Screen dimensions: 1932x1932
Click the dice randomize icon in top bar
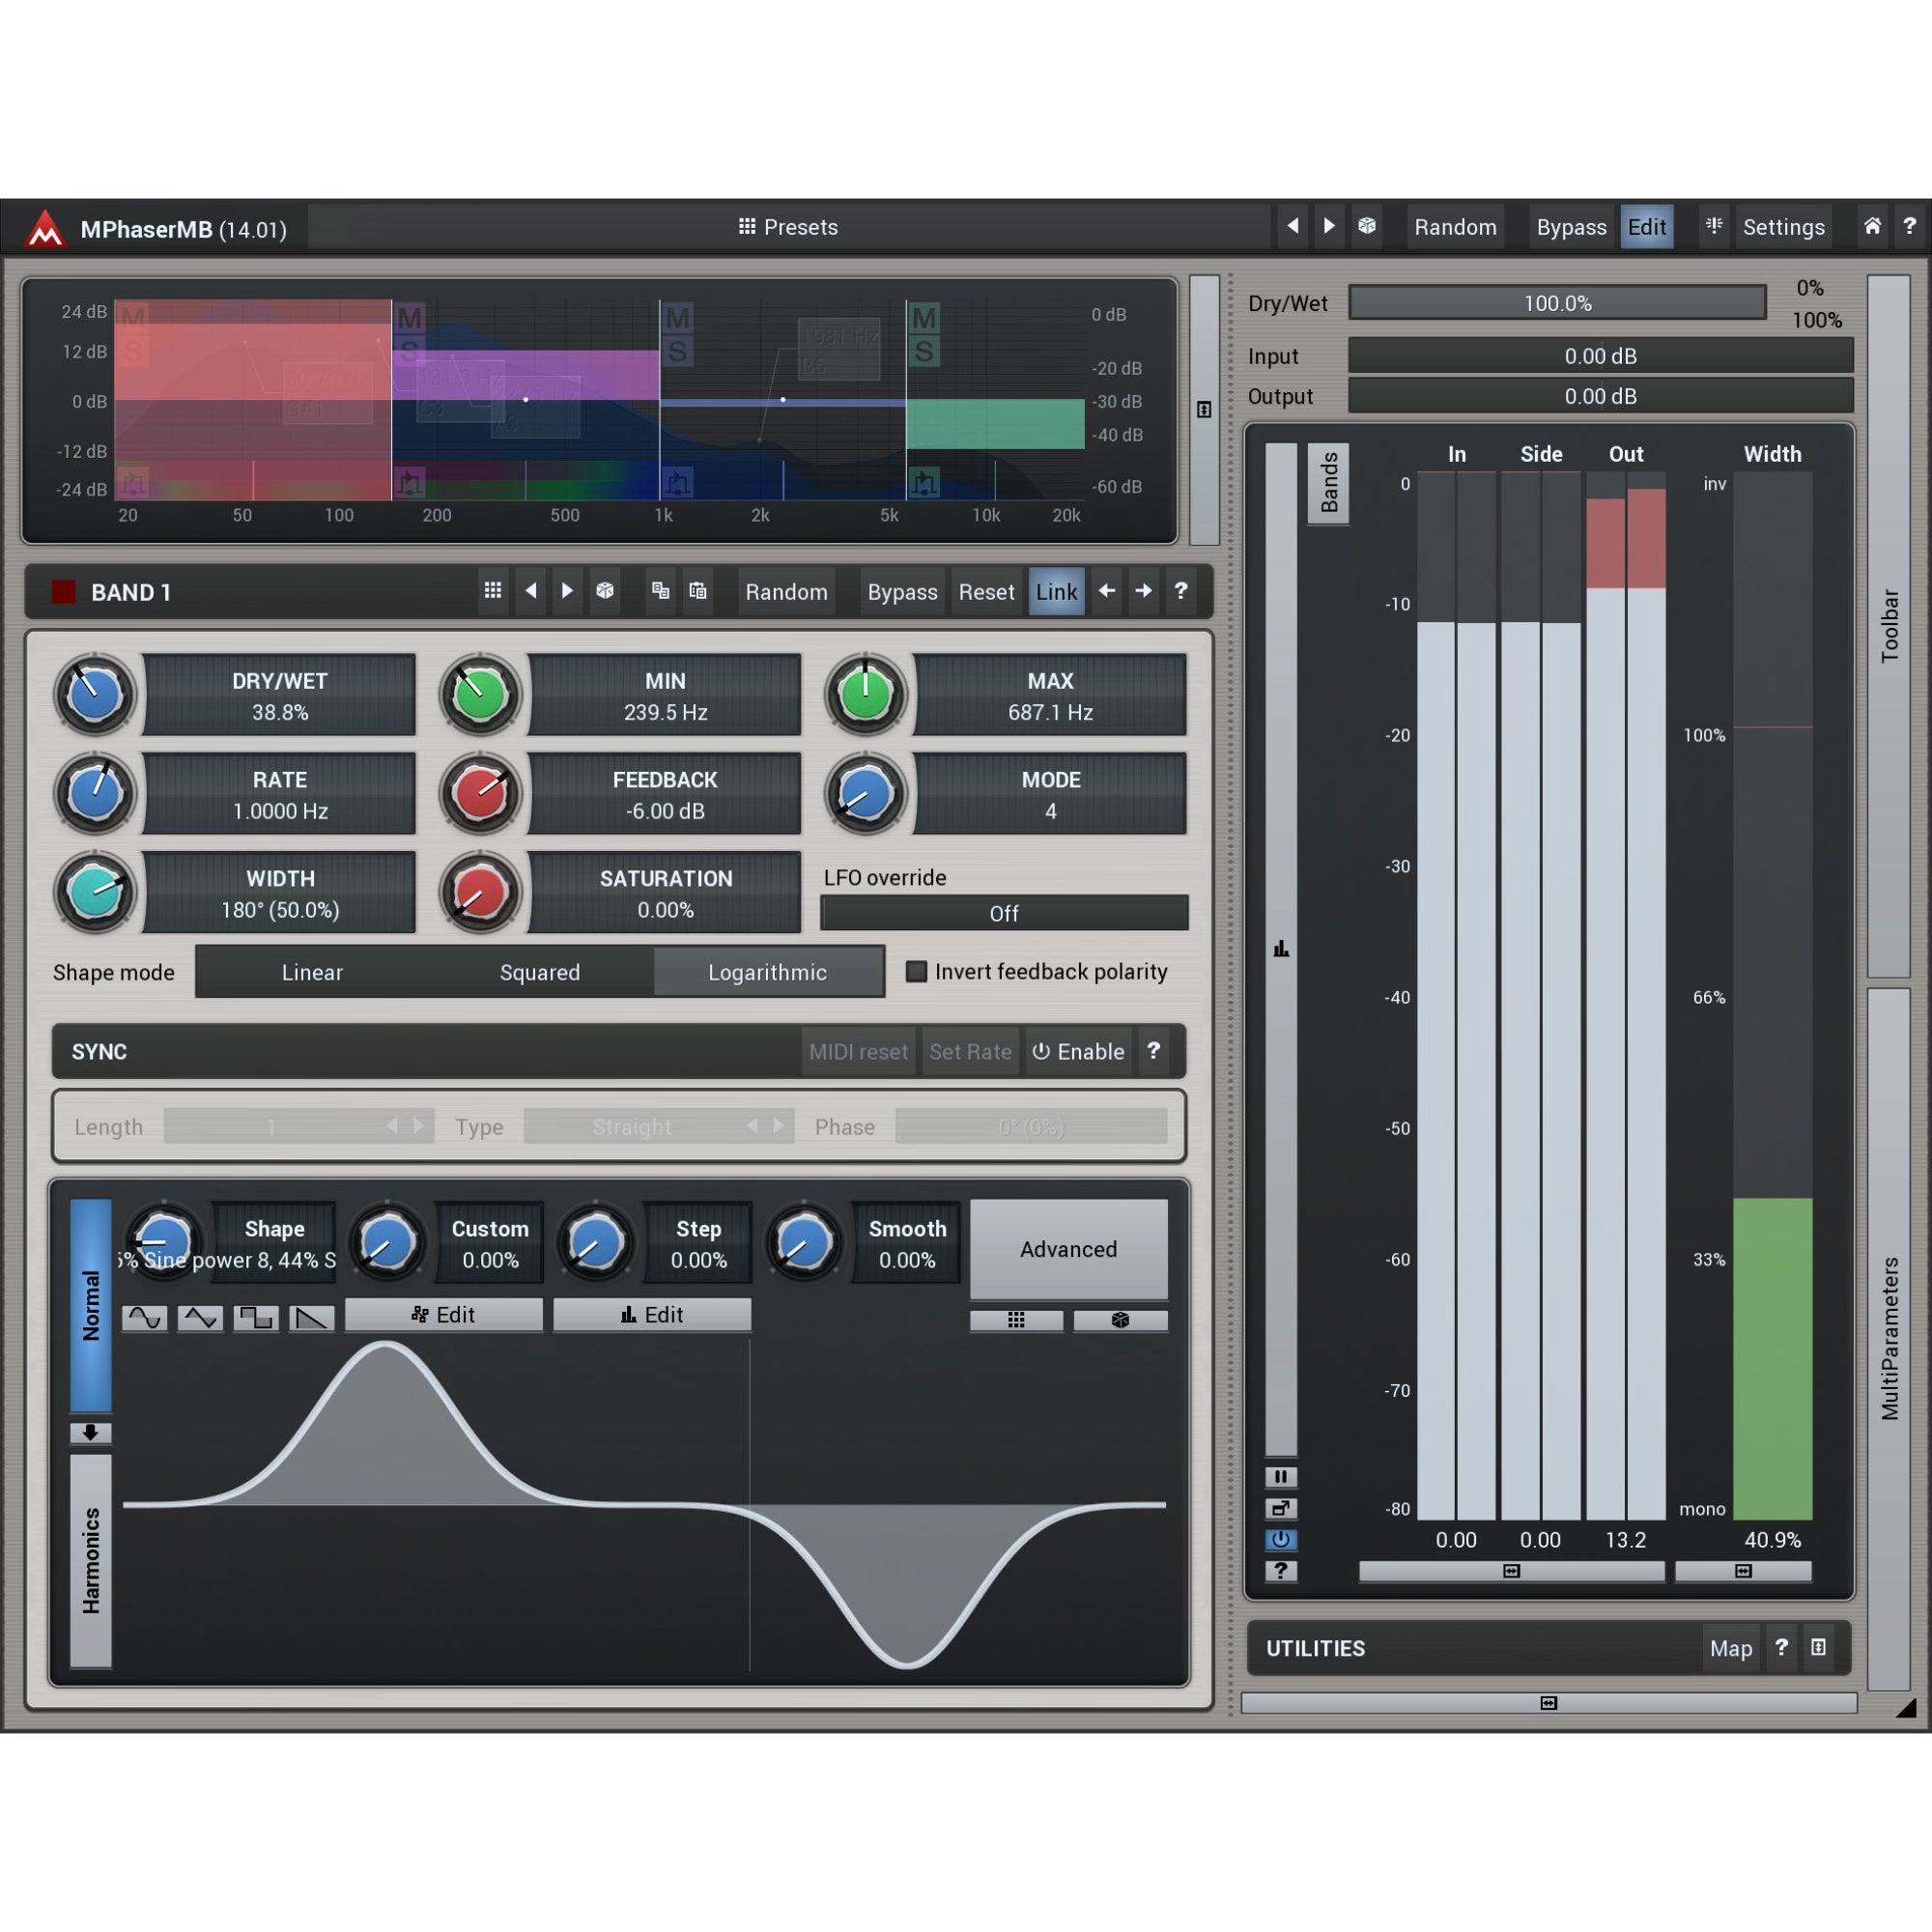pos(1367,227)
